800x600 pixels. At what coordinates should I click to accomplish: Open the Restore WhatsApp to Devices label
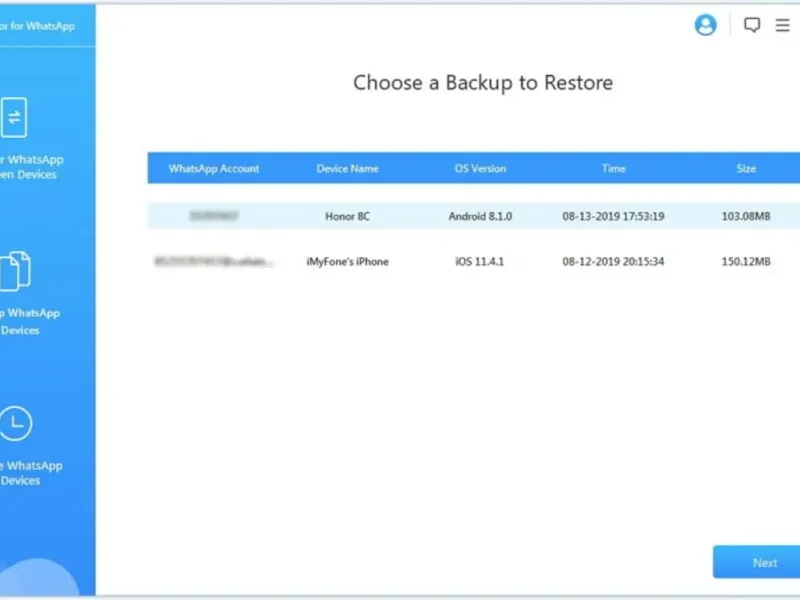click(x=31, y=473)
